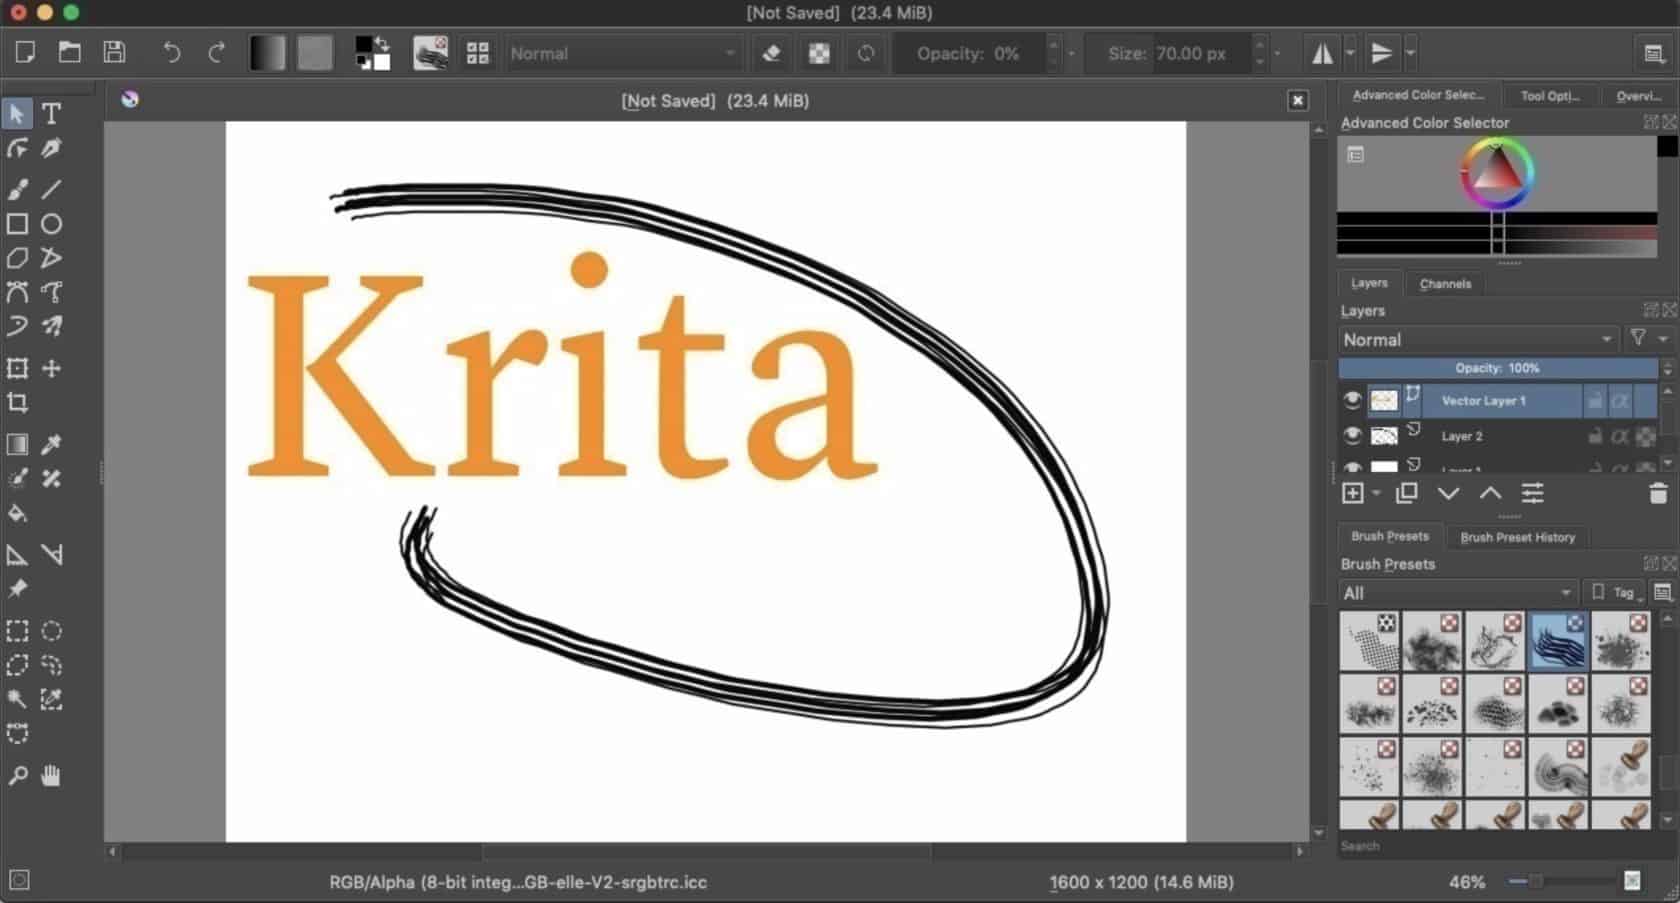This screenshot has height=903, width=1680.
Task: Select the Pan hand tool
Action: tap(51, 775)
